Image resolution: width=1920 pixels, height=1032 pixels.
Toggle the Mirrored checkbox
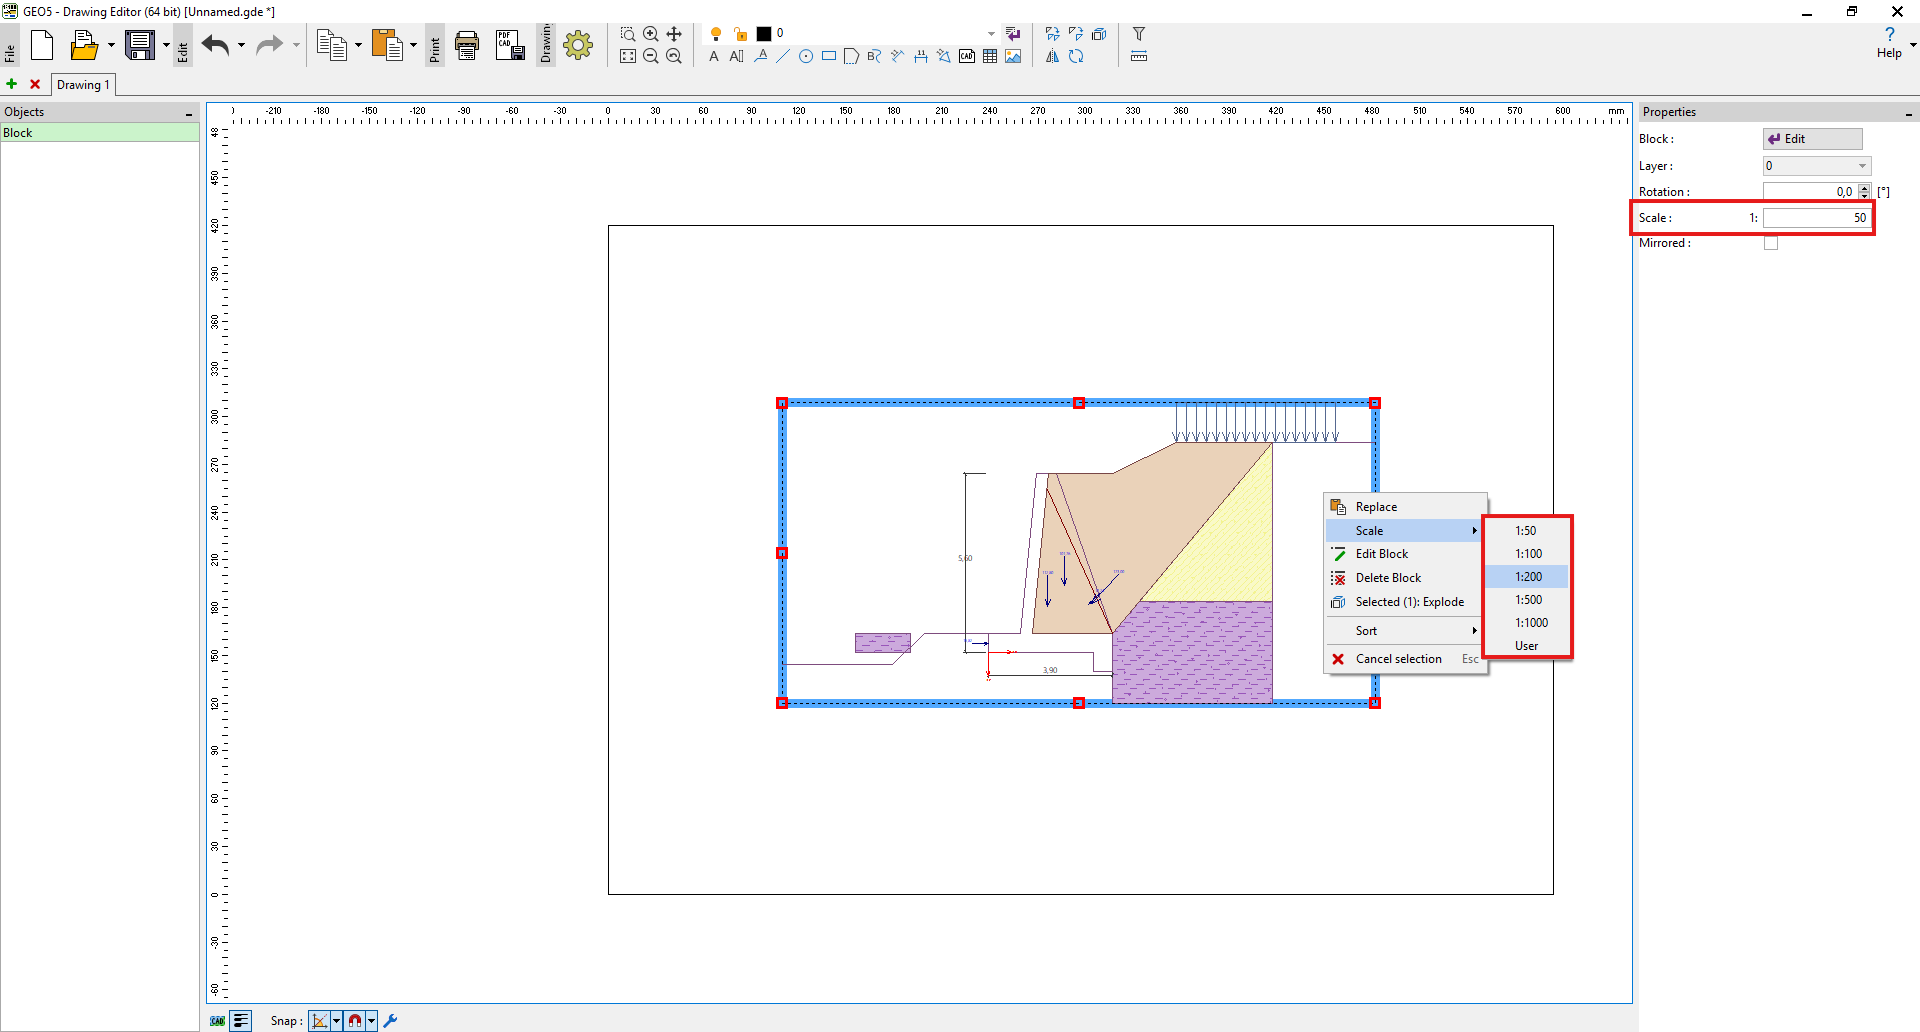(x=1771, y=243)
